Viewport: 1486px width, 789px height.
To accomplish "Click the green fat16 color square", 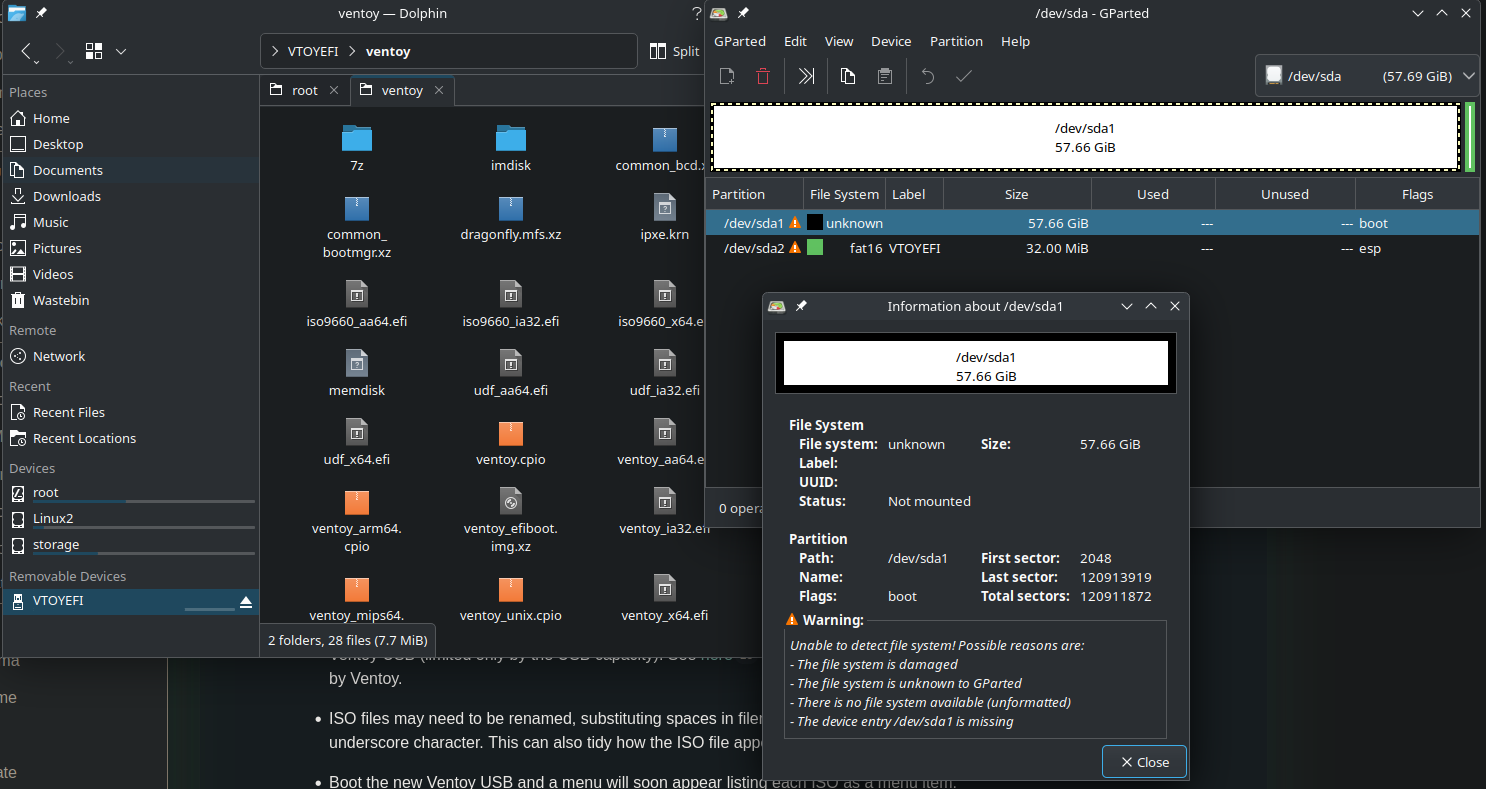I will [815, 248].
